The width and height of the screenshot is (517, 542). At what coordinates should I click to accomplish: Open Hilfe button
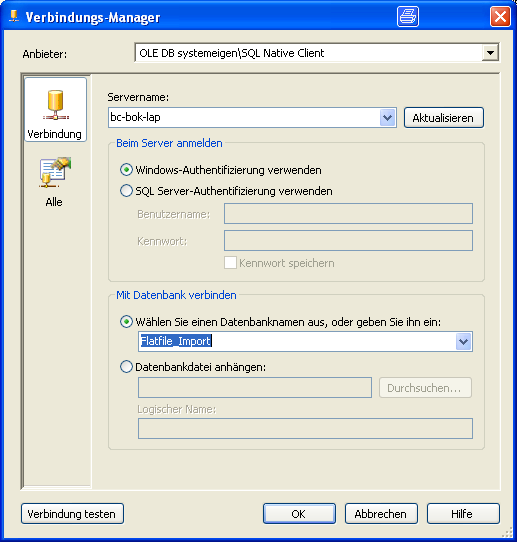463,514
